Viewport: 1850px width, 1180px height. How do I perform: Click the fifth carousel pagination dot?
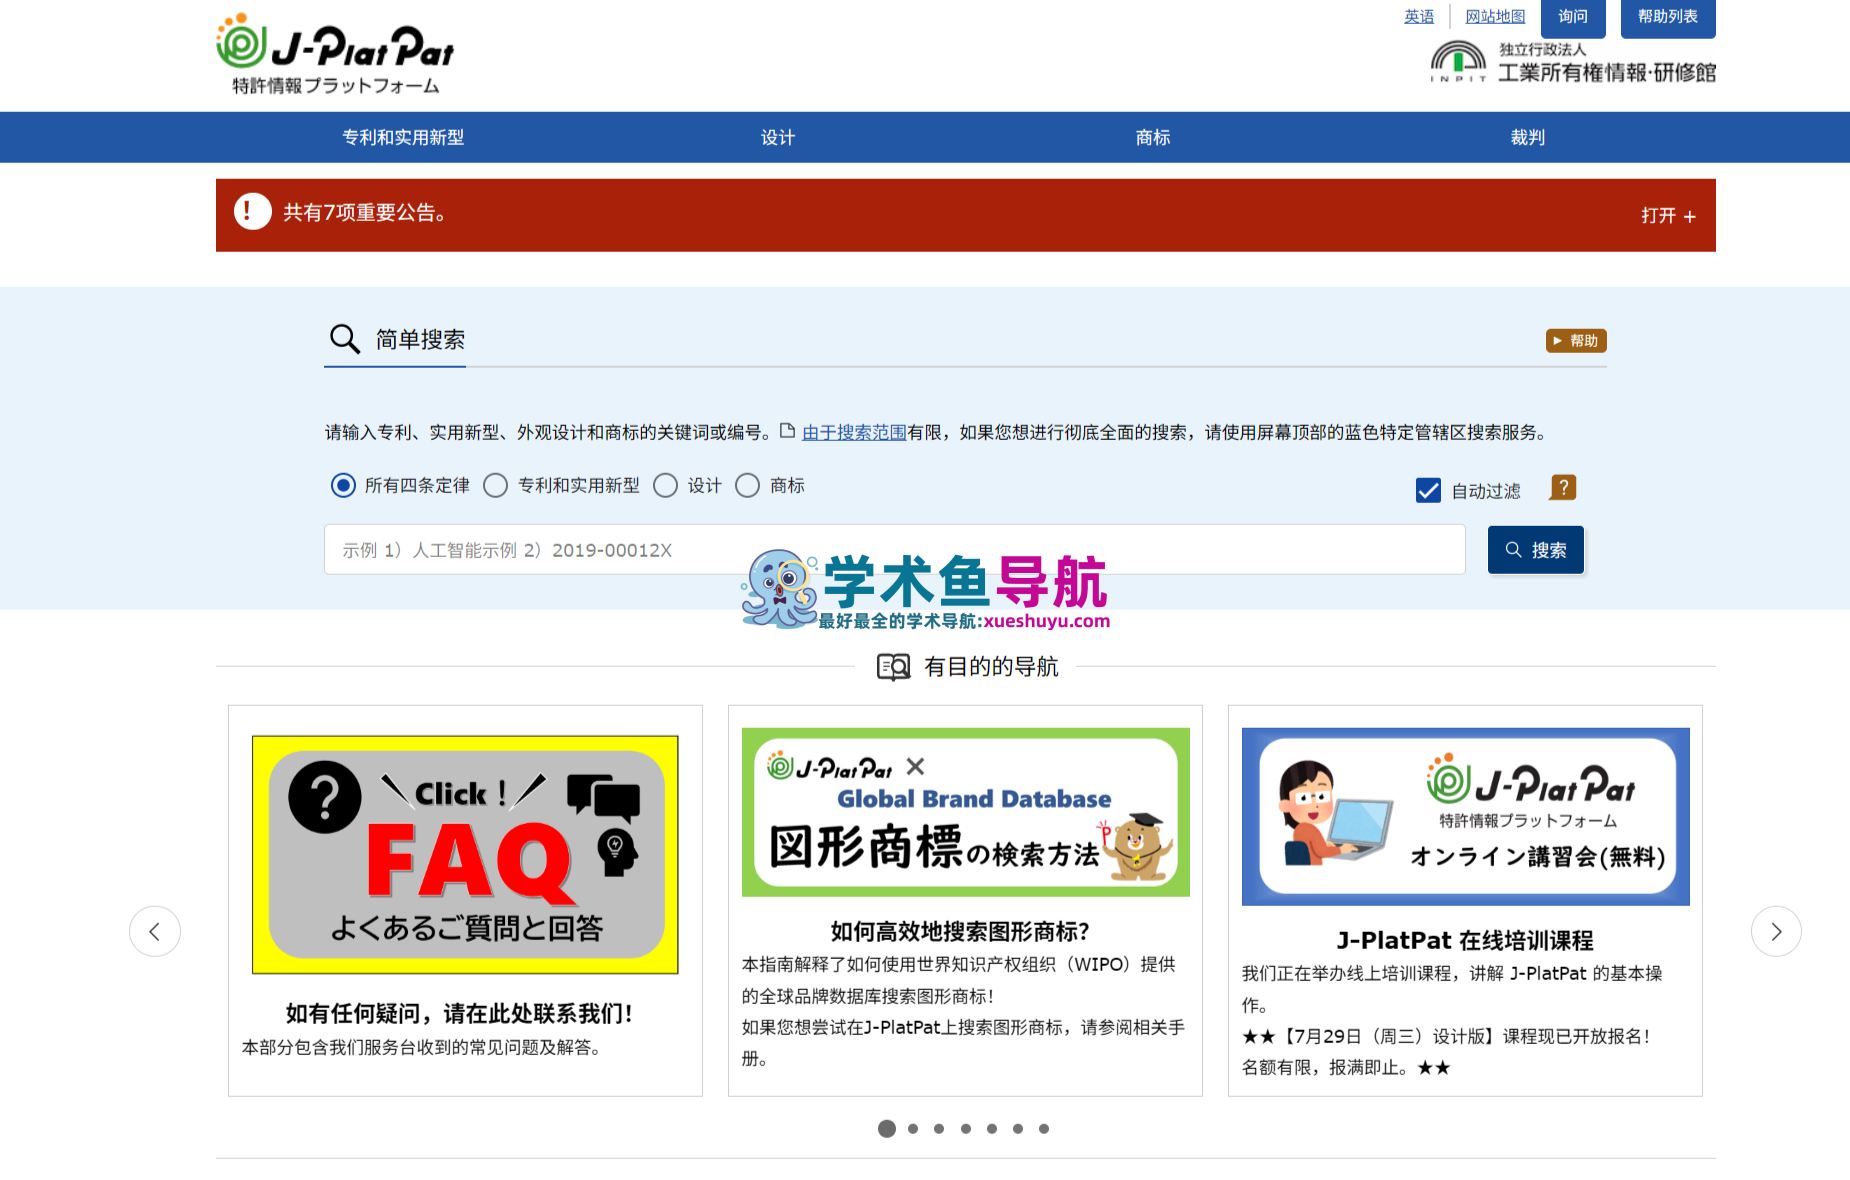pyautogui.click(x=992, y=1128)
